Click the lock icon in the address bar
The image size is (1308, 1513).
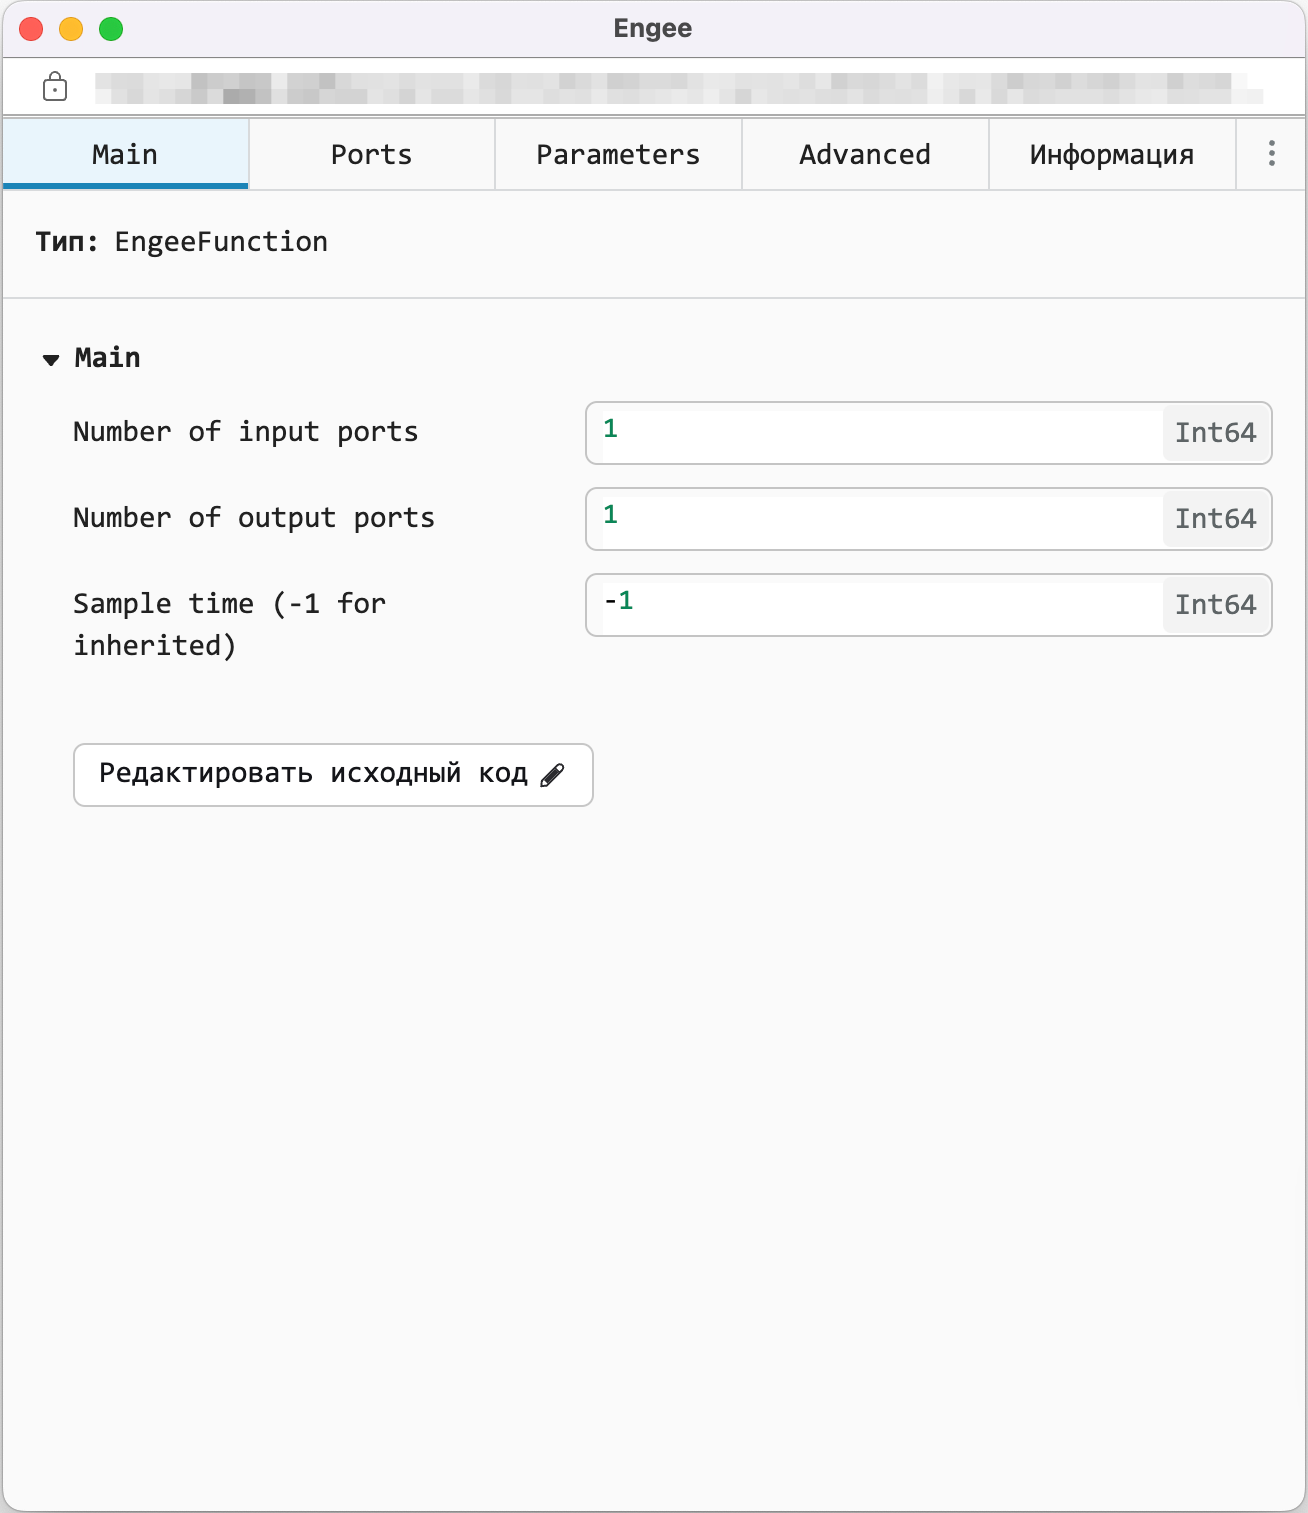coord(55,87)
